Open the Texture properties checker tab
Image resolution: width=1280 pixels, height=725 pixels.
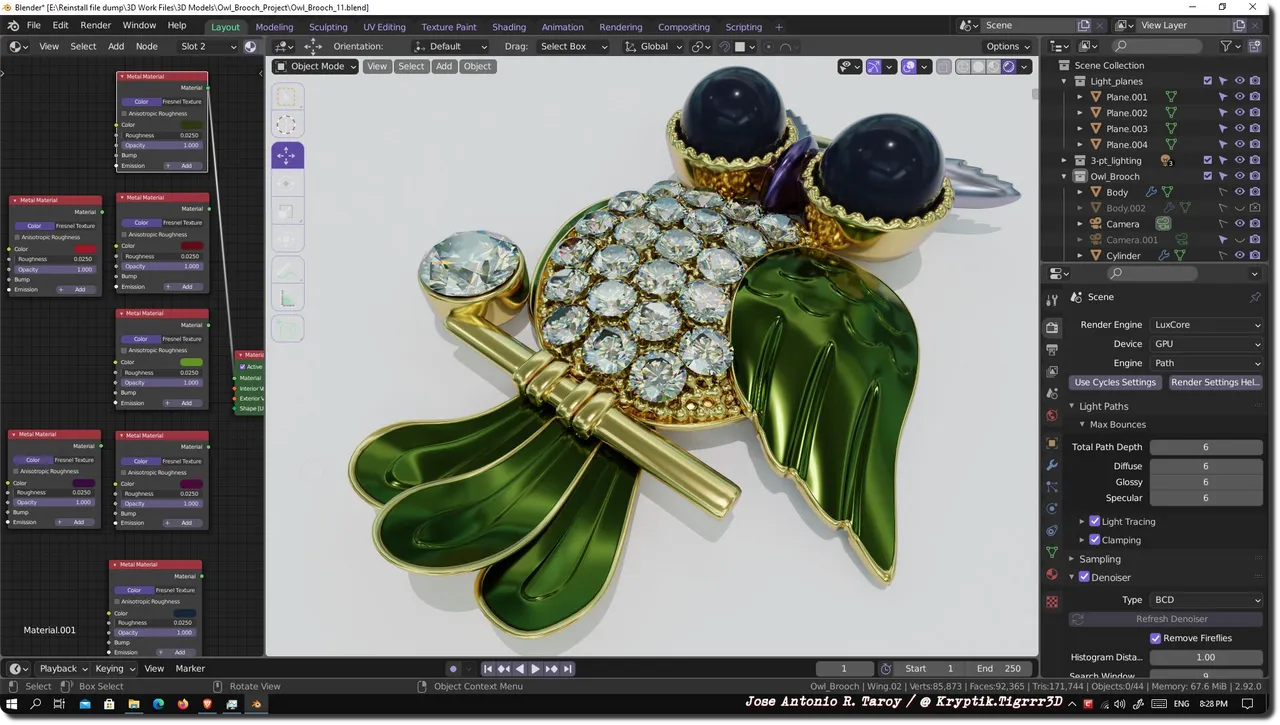click(x=1052, y=602)
